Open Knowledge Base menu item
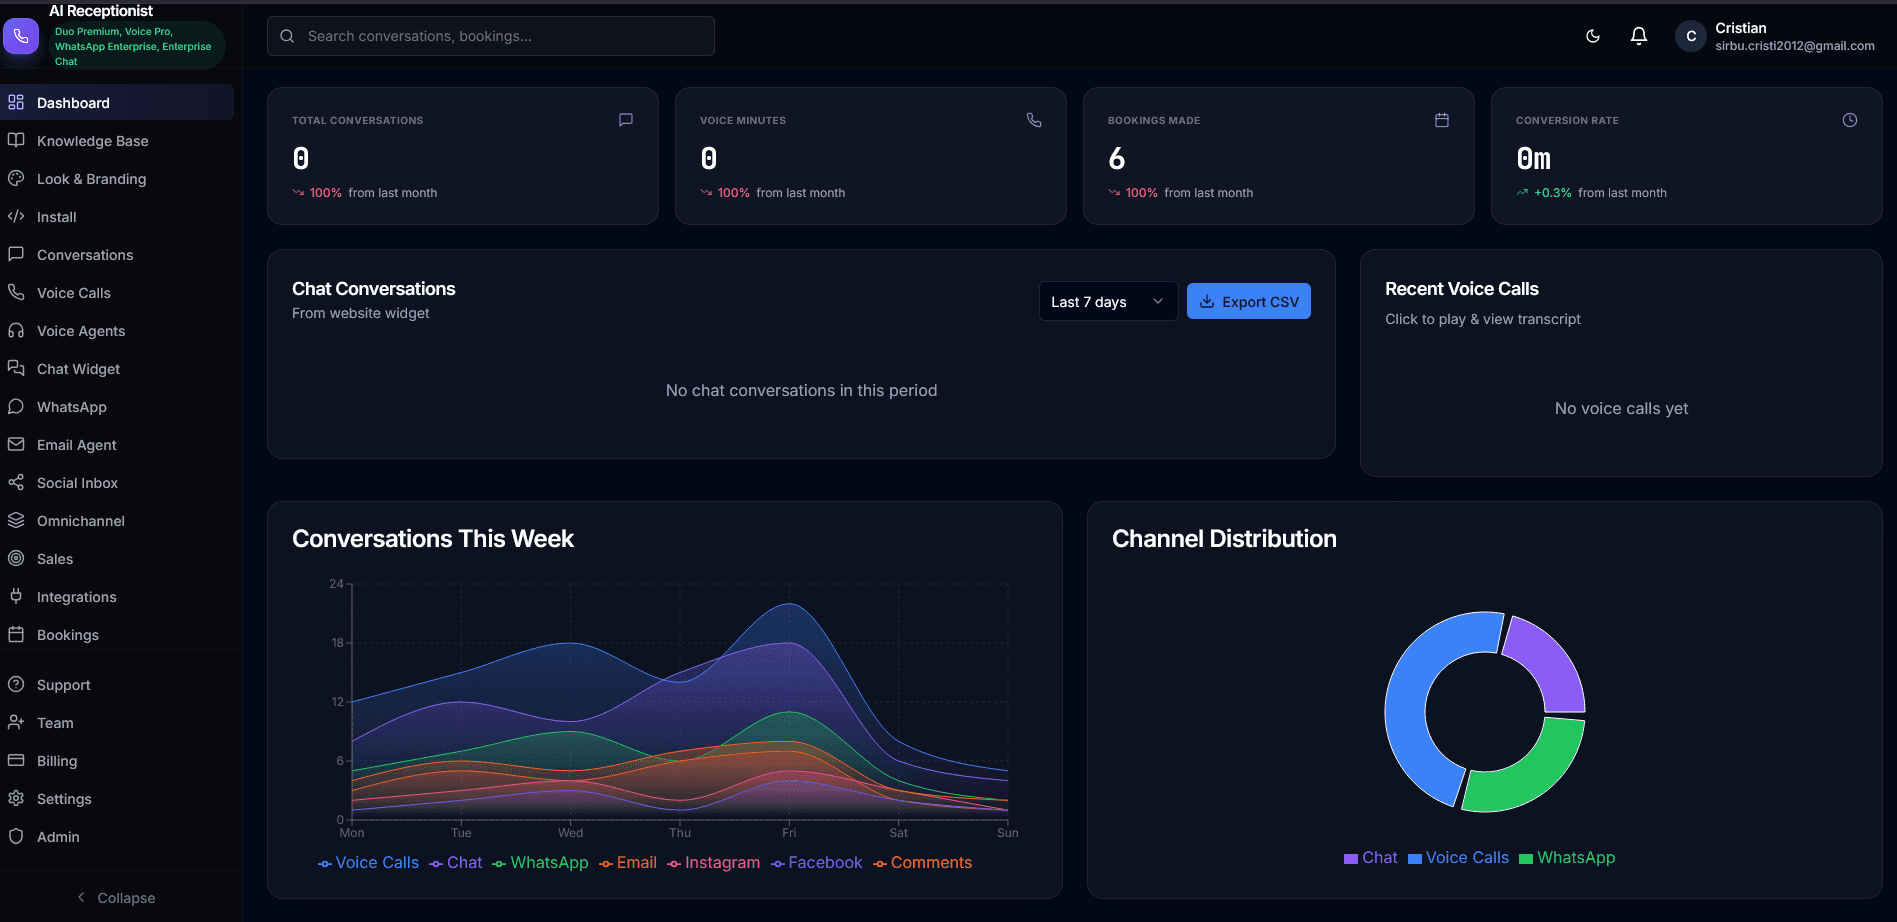1897x922 pixels. click(117, 140)
